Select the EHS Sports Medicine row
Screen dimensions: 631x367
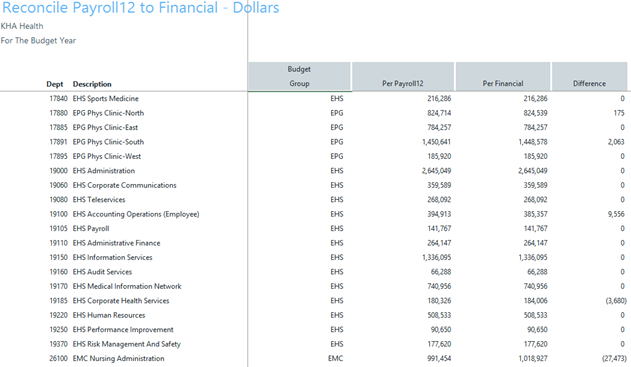(x=316, y=99)
